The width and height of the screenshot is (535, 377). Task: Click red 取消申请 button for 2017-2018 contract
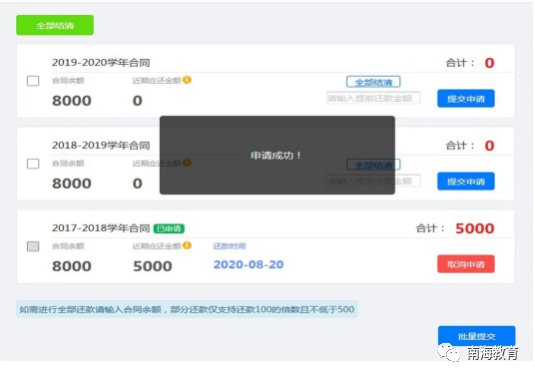point(466,264)
